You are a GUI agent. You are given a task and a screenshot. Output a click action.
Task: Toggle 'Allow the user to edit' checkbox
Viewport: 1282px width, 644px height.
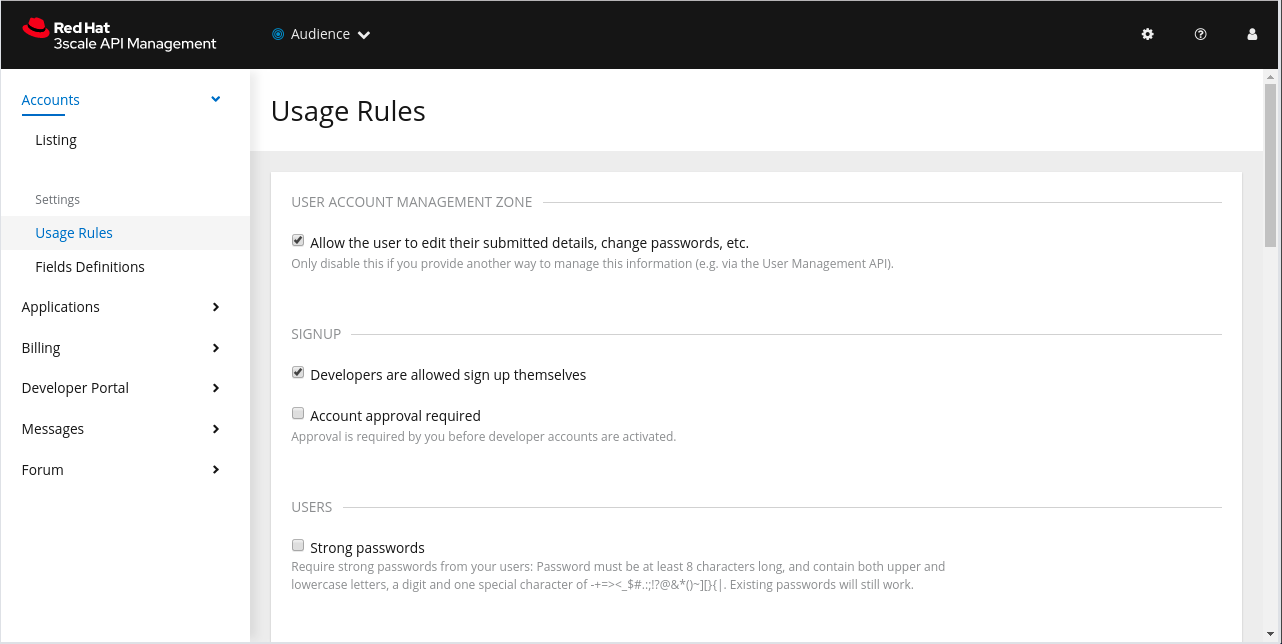point(298,241)
